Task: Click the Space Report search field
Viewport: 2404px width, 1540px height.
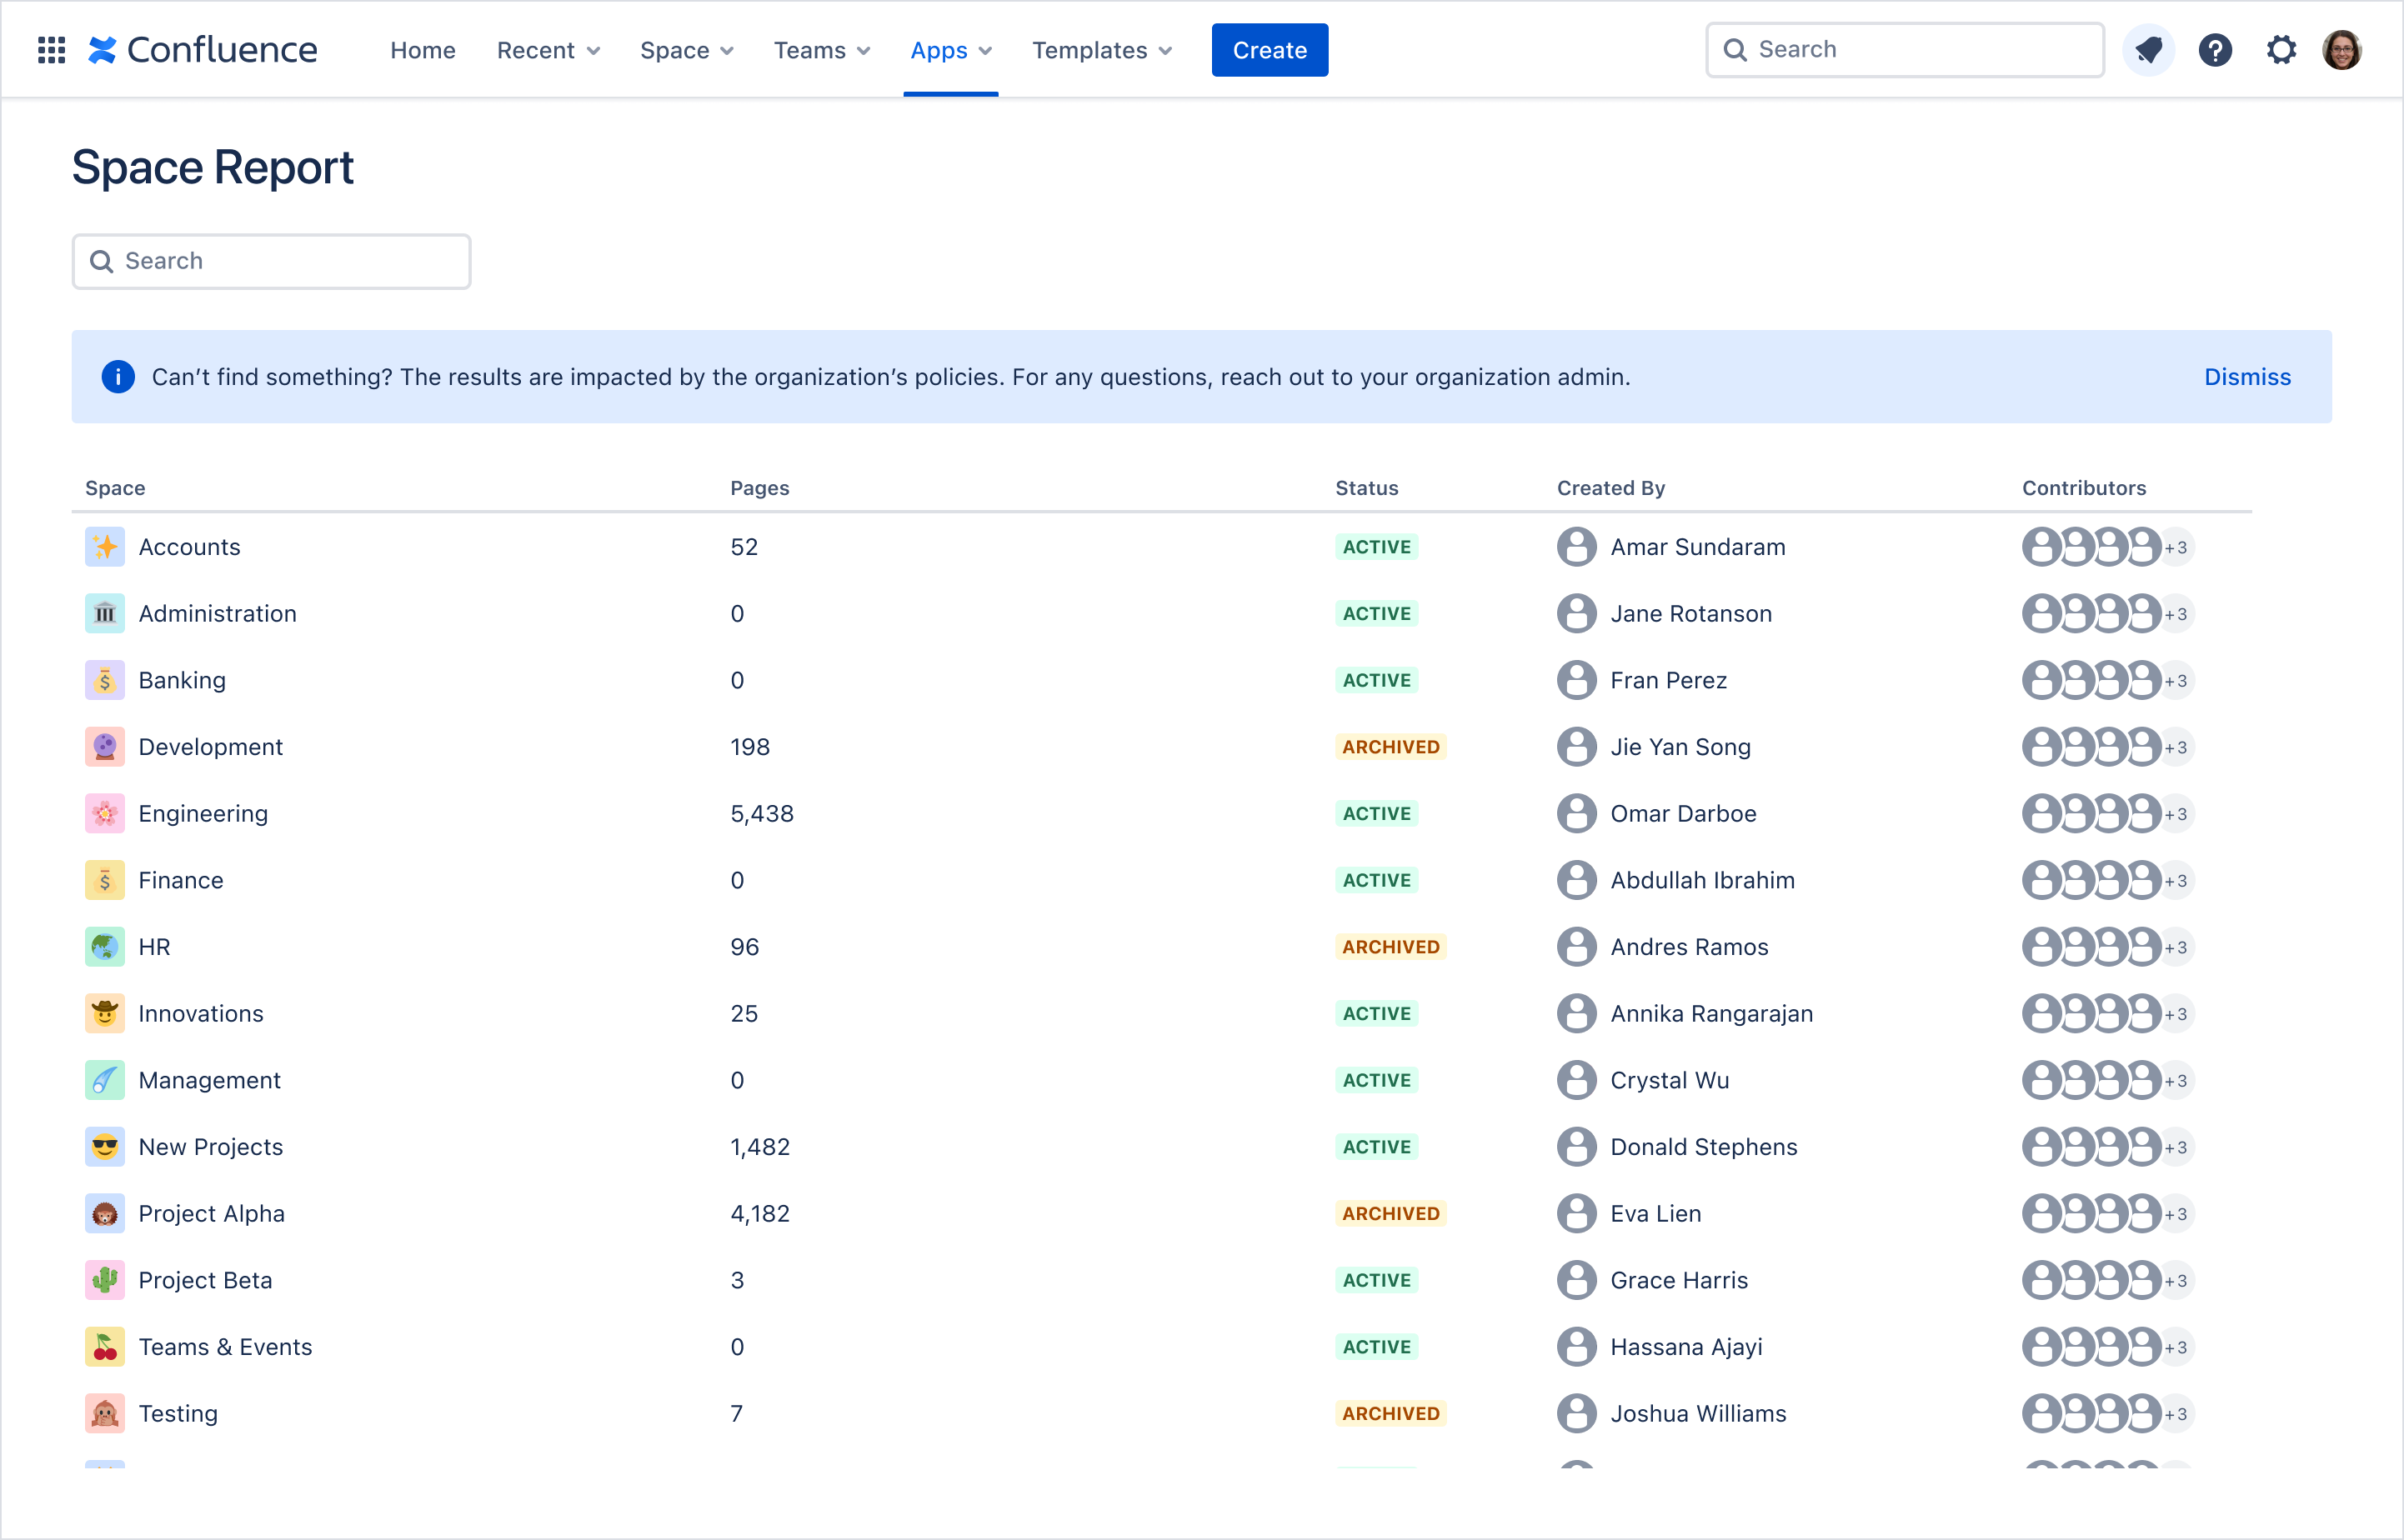Action: click(x=271, y=262)
